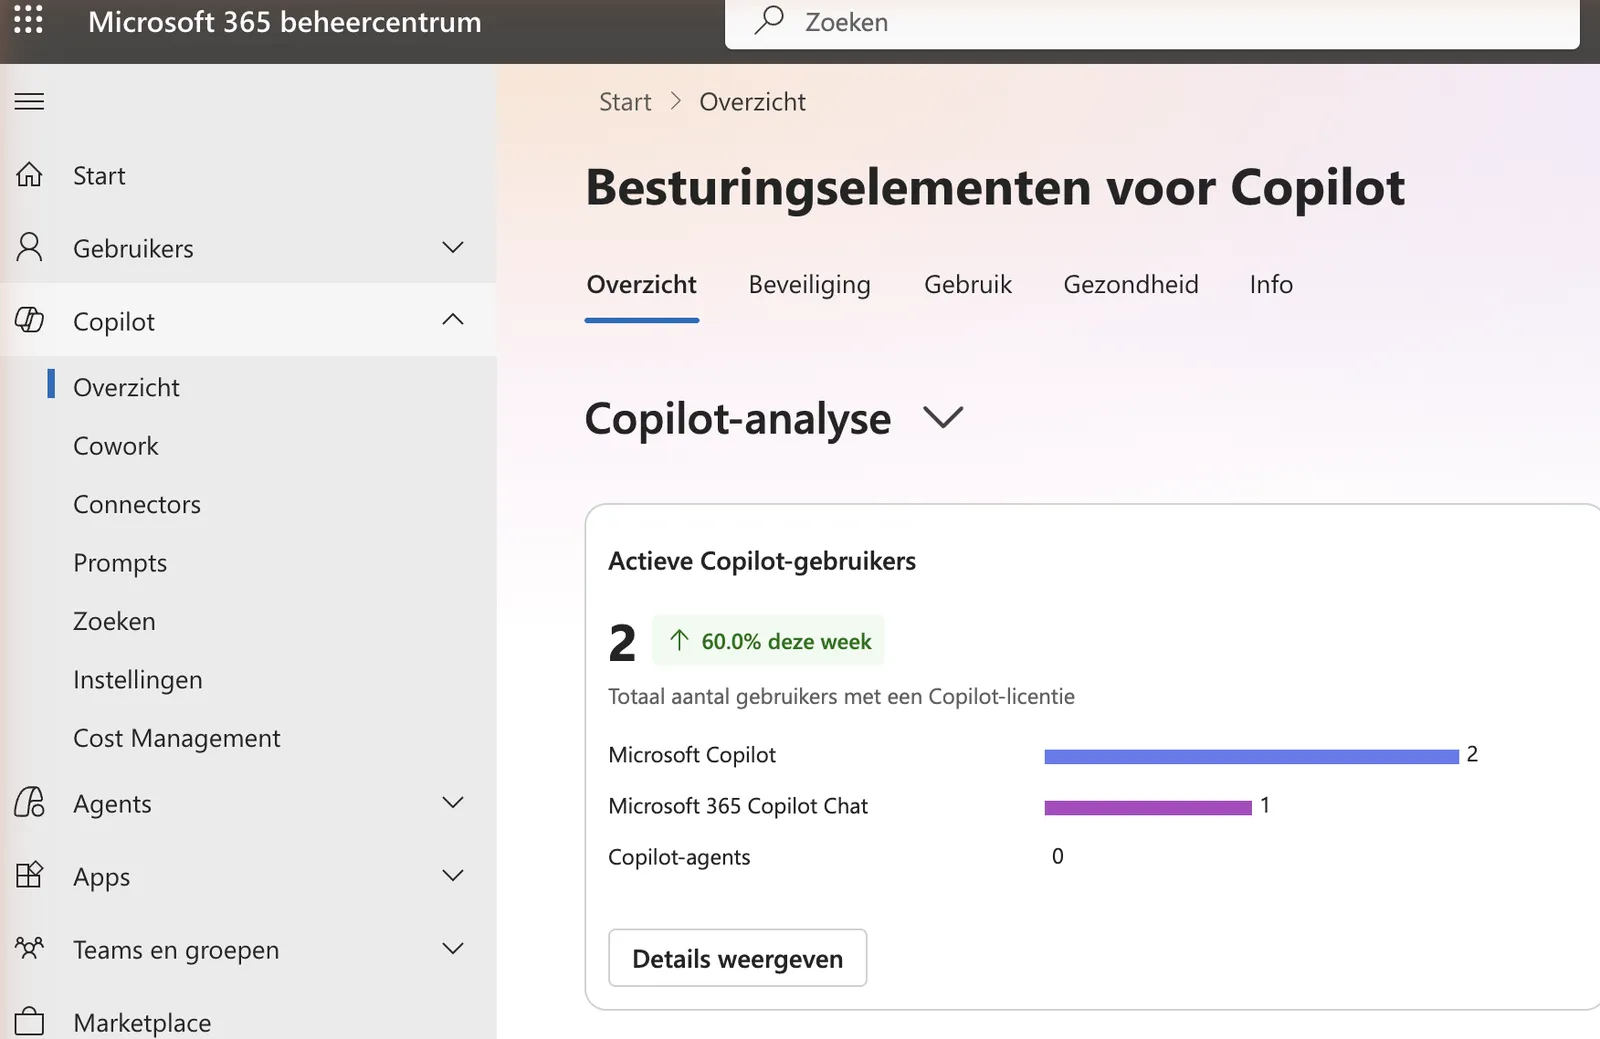Open the app launcher waffle icon
Image resolution: width=1600 pixels, height=1039 pixels.
[28, 19]
